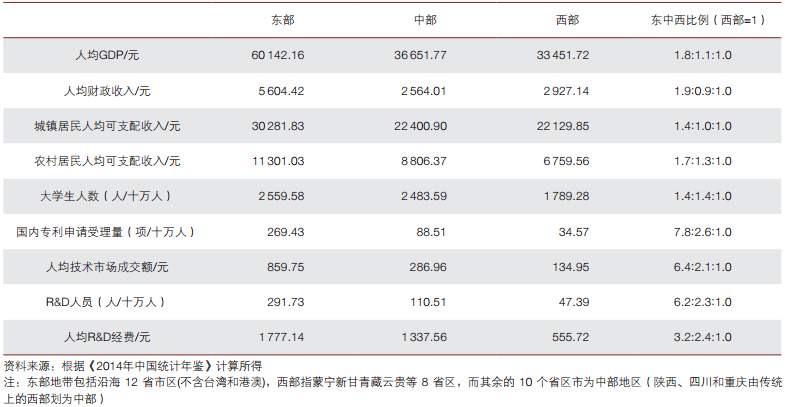The height and width of the screenshot is (407, 785).
Task: Select the R&D人员 row label
Action: tap(106, 302)
